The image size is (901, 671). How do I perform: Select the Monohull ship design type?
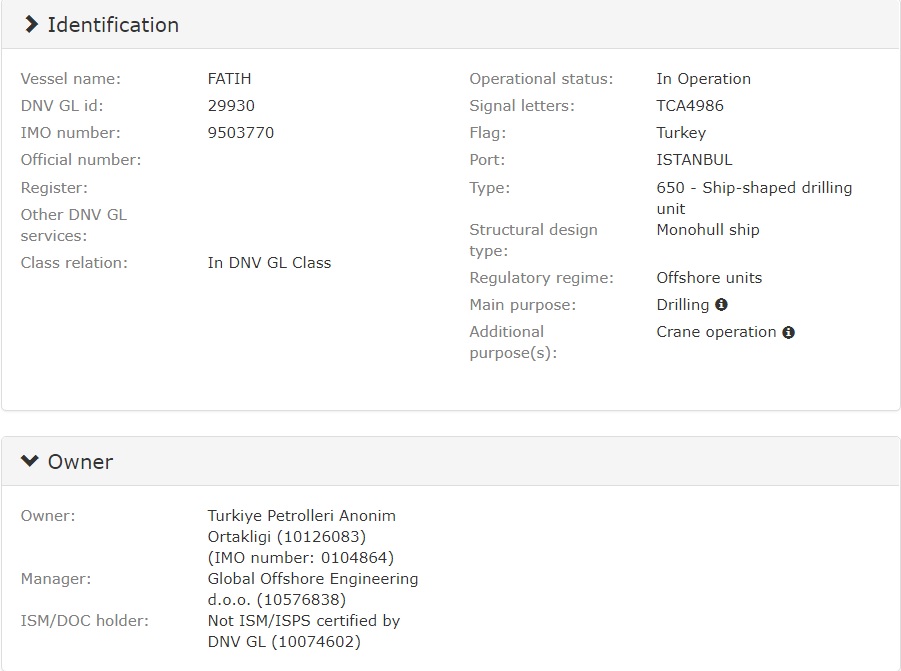pos(708,230)
